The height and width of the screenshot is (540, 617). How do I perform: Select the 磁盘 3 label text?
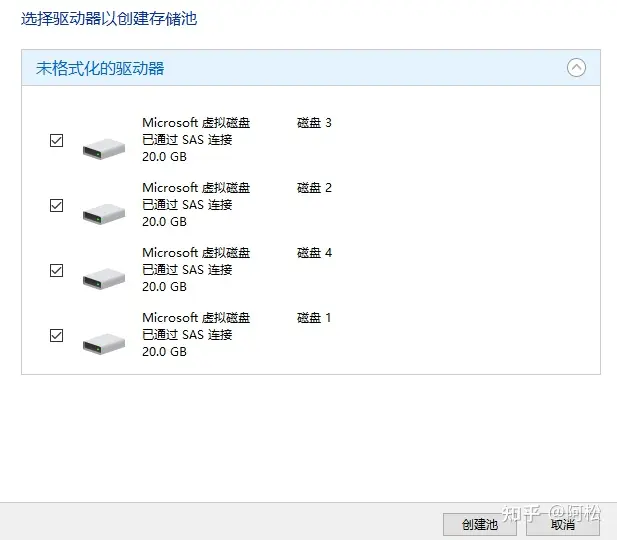(314, 123)
